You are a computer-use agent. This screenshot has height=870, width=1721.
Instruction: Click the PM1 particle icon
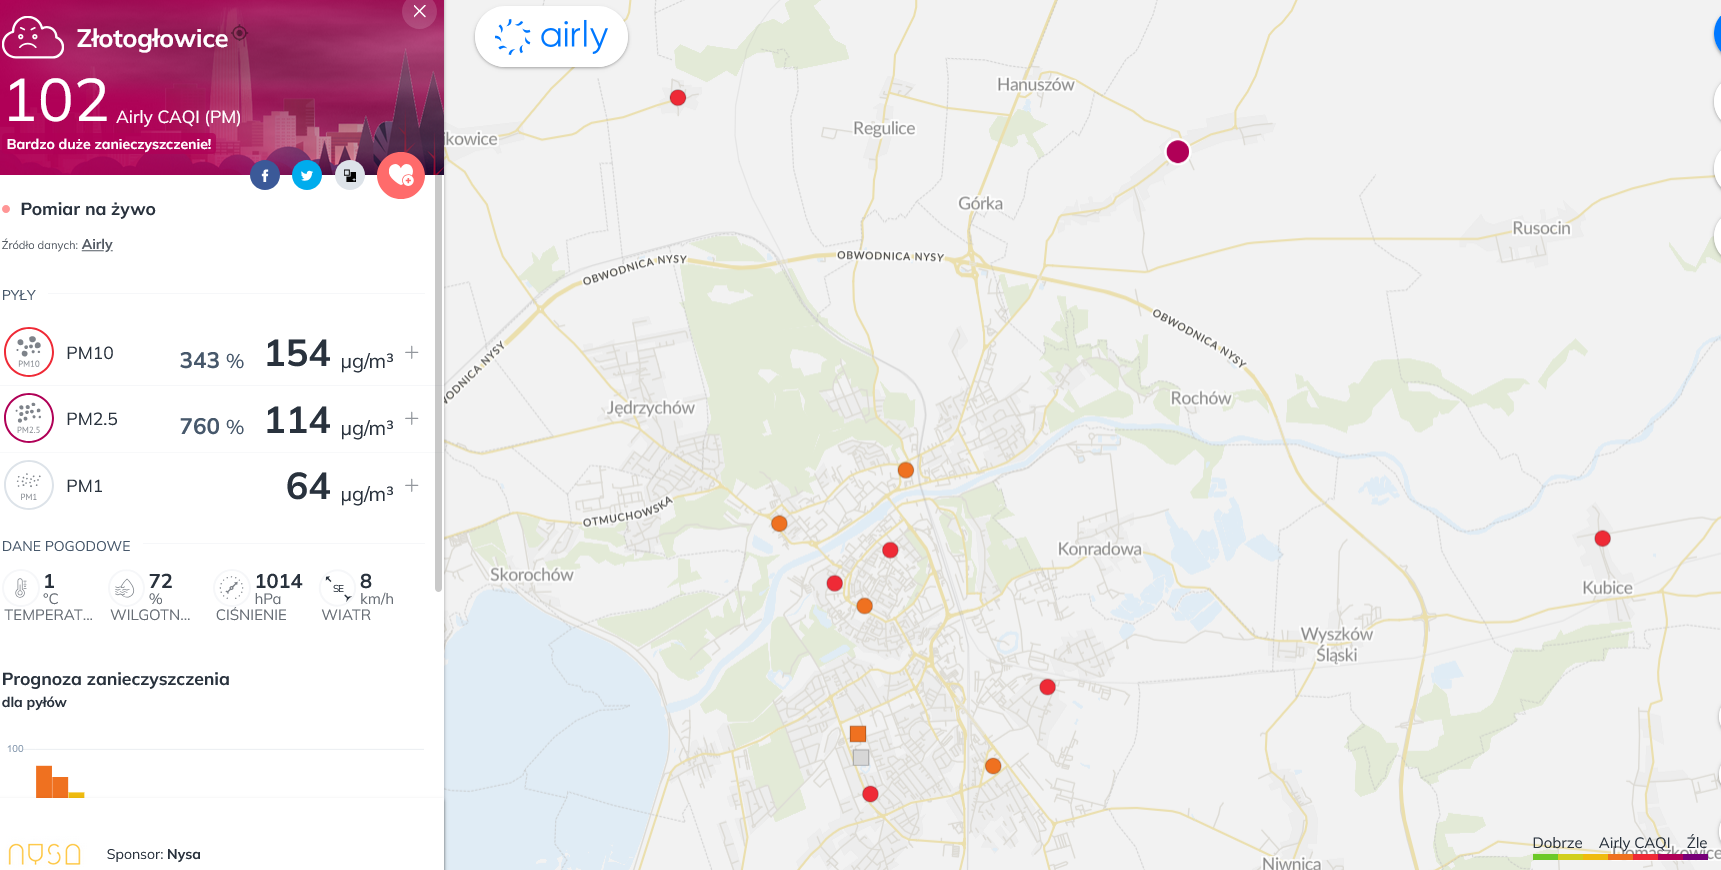pos(29,485)
